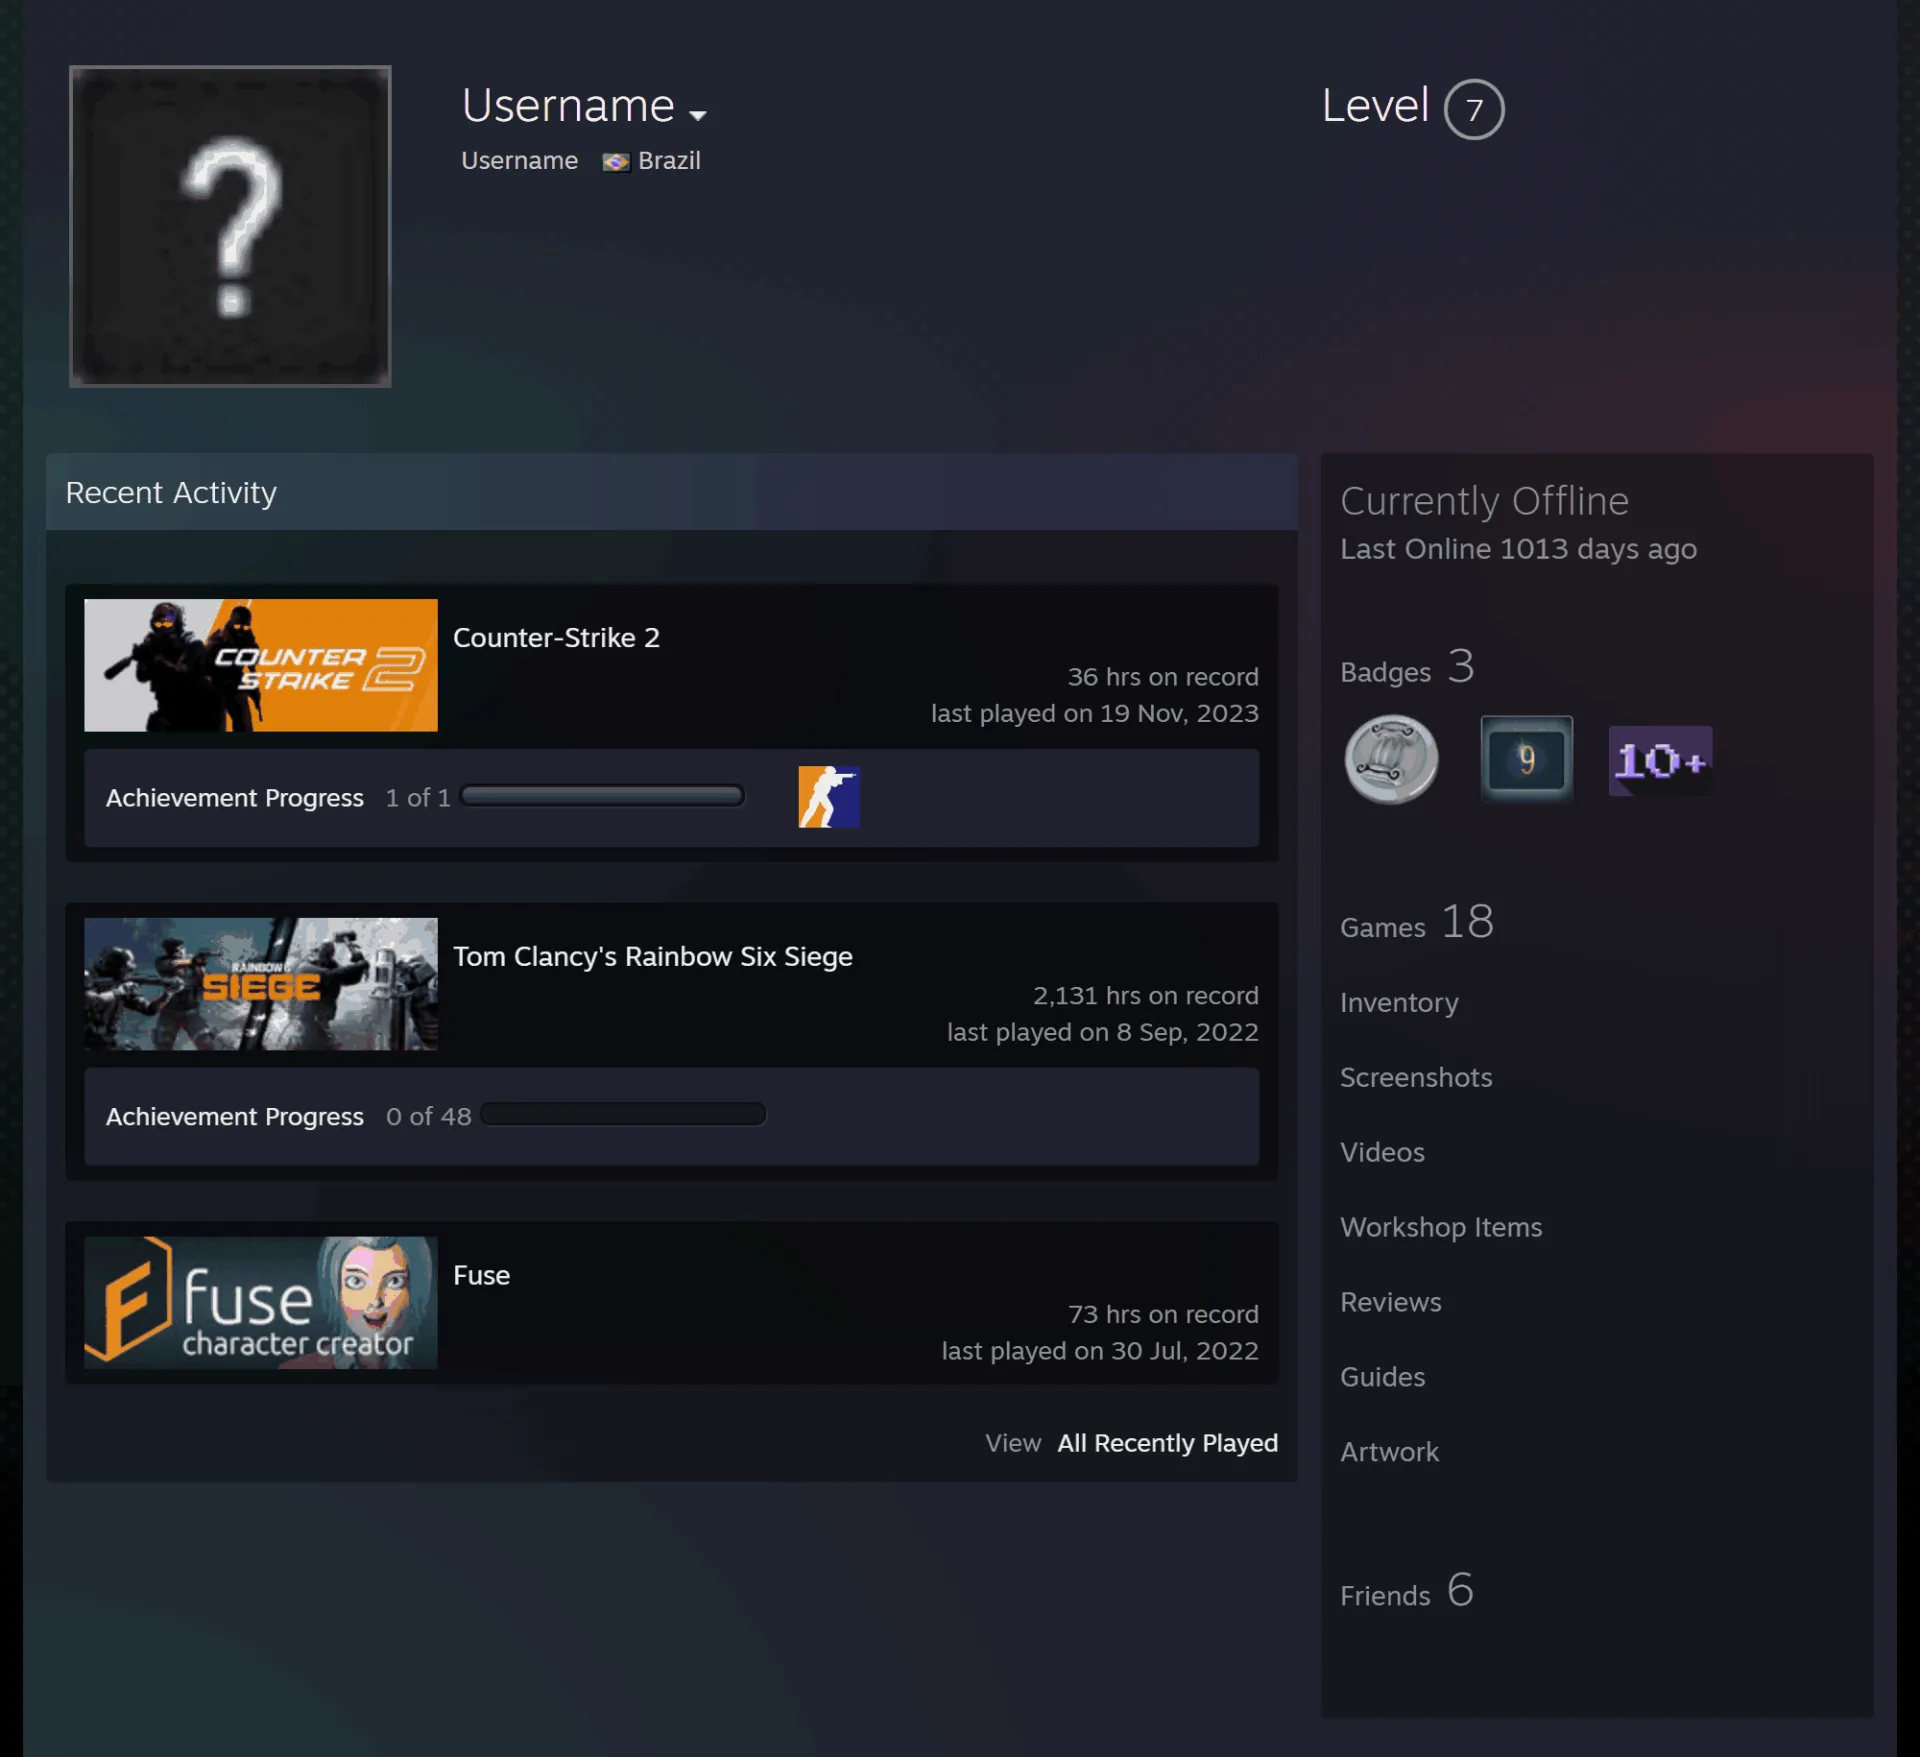
Task: Open the Rainbow Six Siege banner image
Action: click(261, 984)
